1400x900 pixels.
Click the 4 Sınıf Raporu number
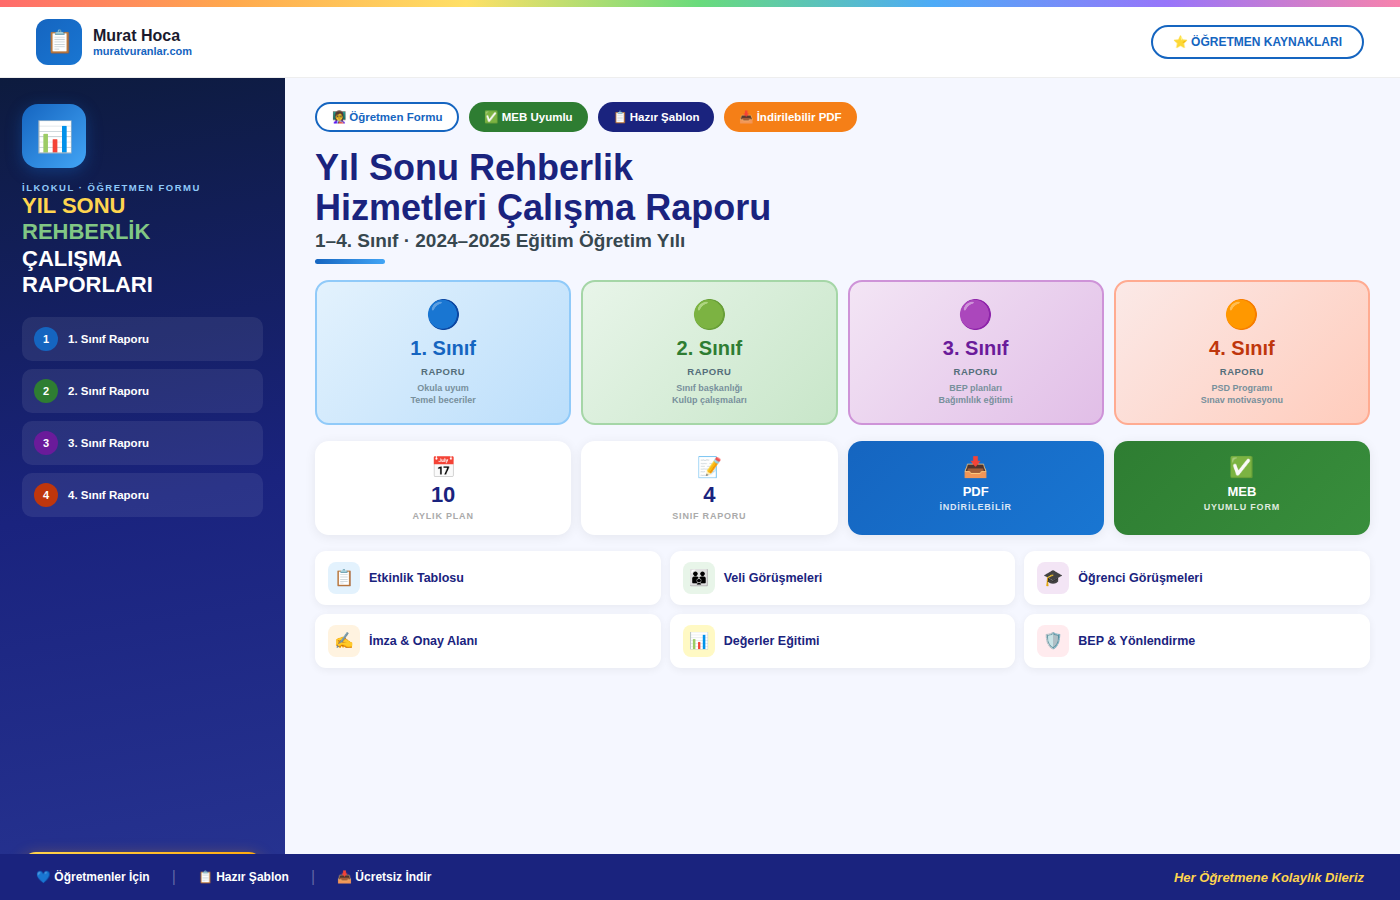click(x=709, y=495)
